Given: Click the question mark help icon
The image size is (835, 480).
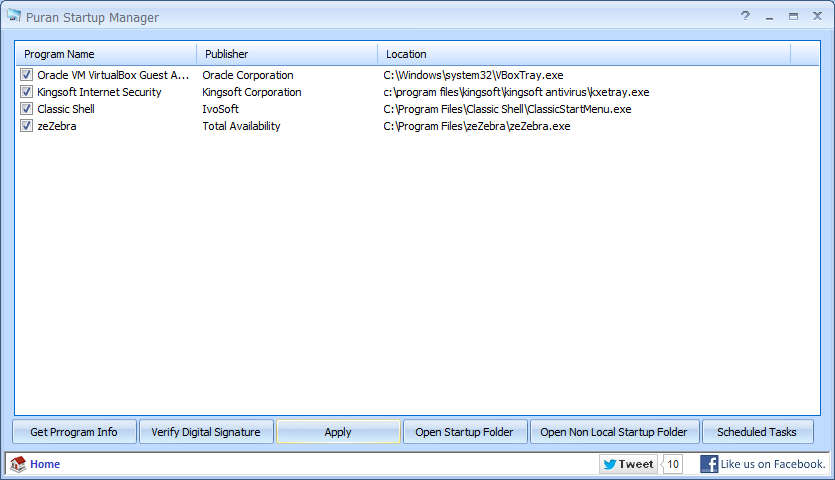Looking at the screenshot, I should [x=745, y=17].
